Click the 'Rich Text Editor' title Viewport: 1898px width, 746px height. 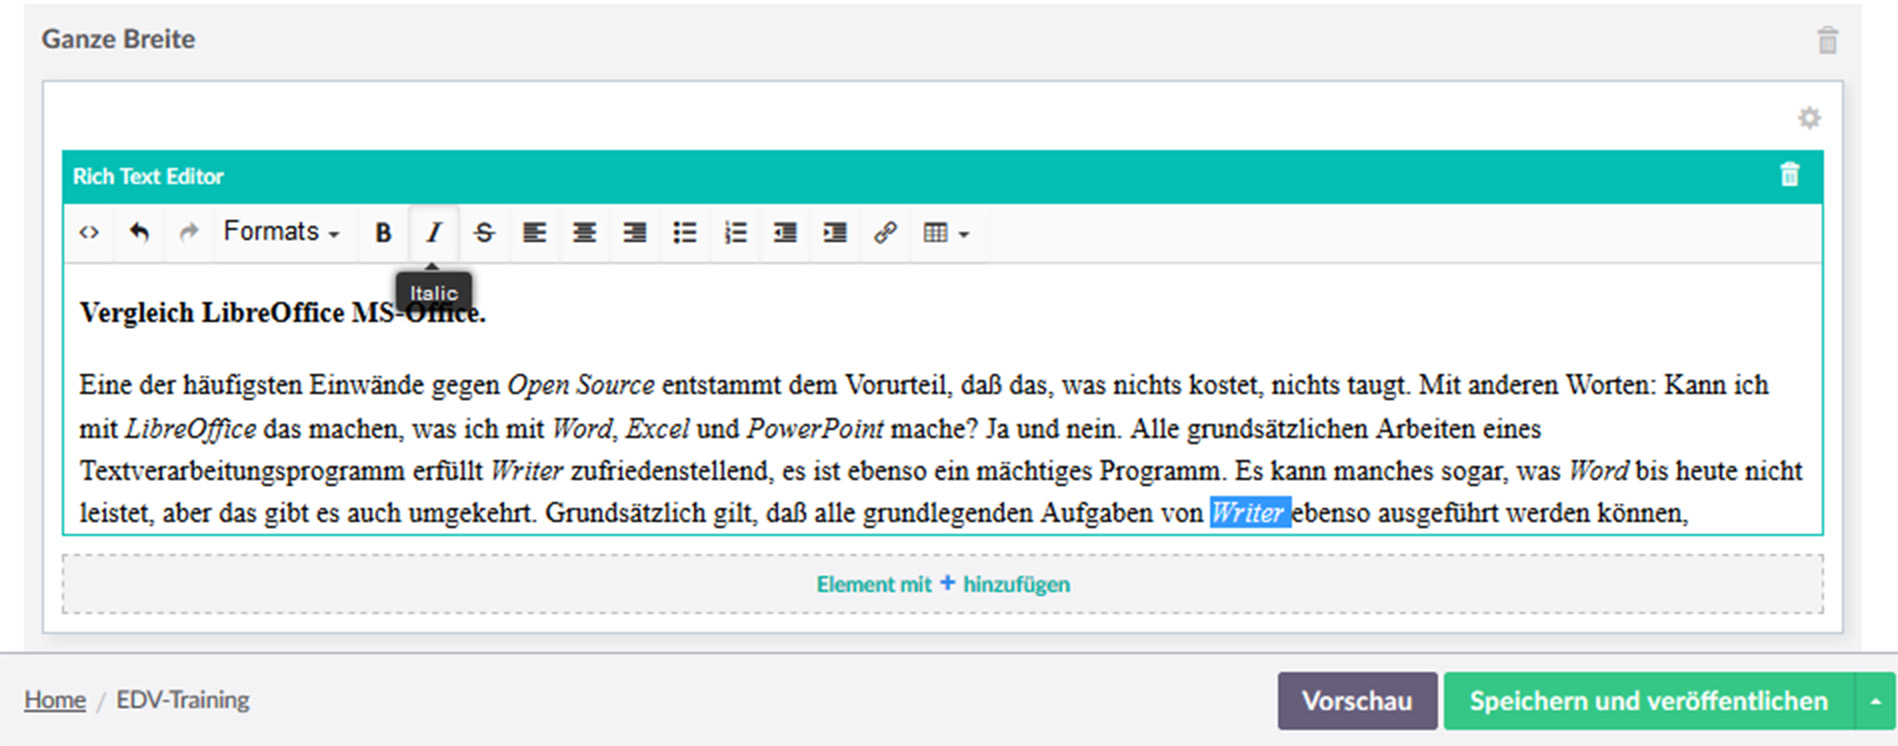[x=148, y=176]
